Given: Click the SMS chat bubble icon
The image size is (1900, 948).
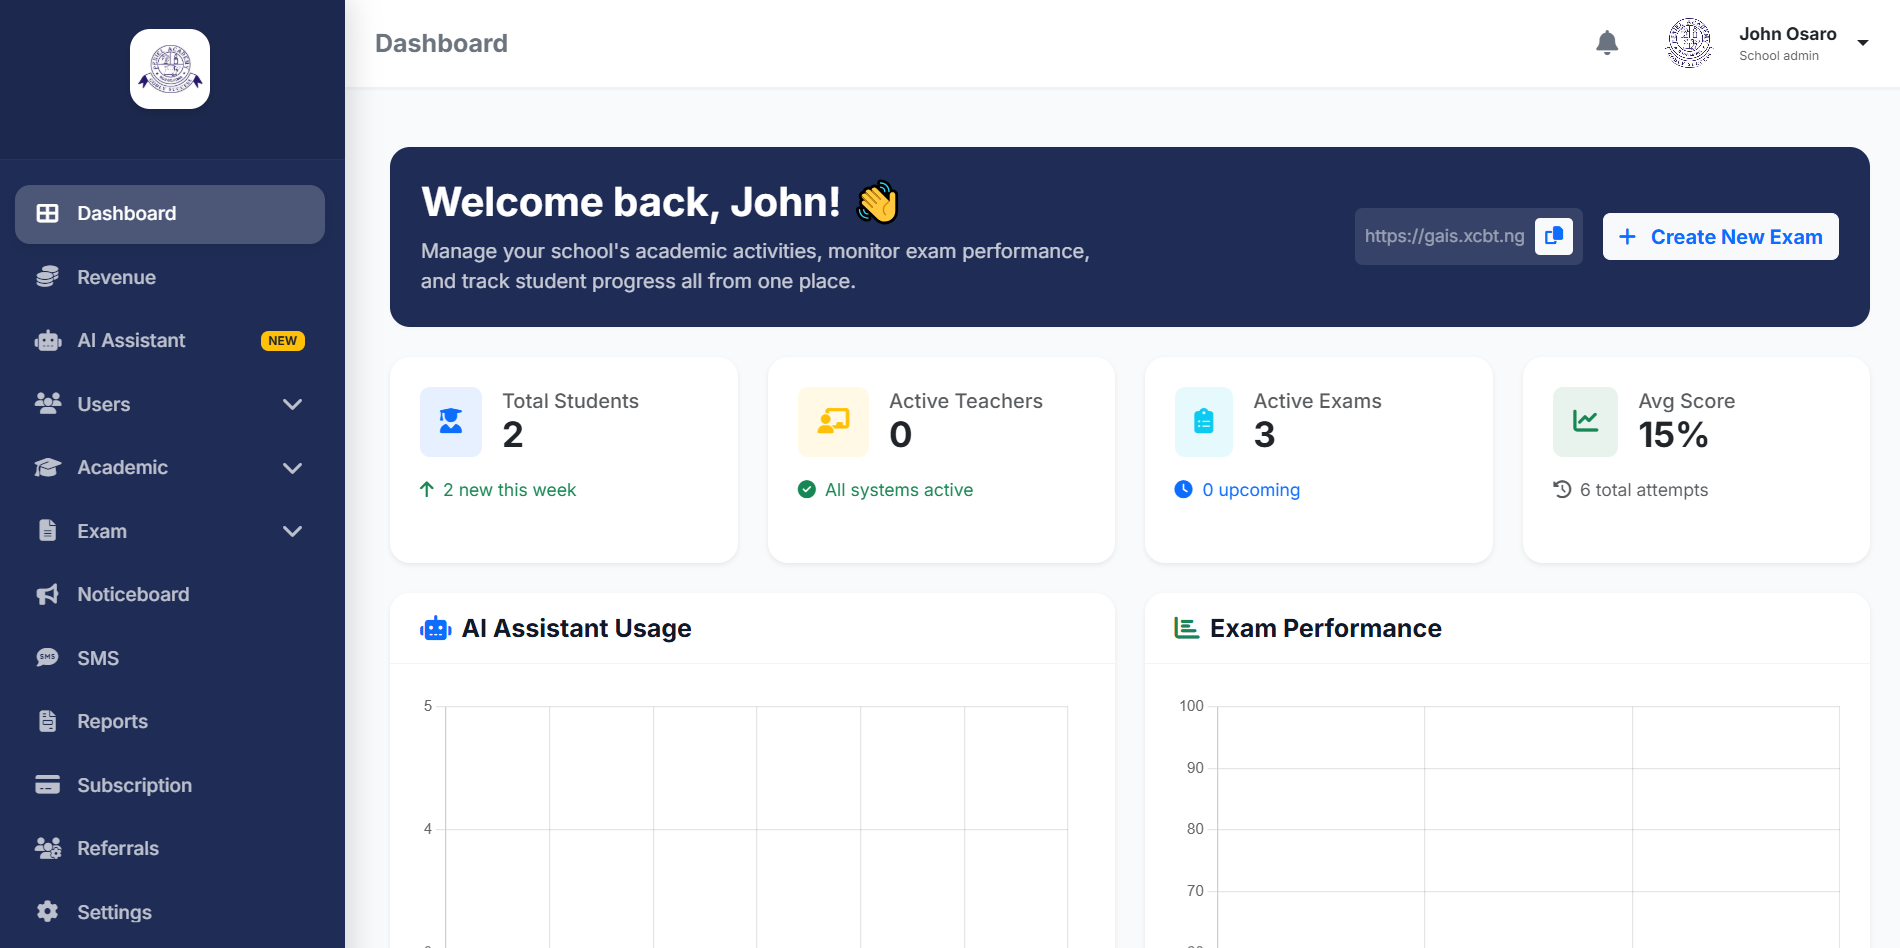Looking at the screenshot, I should [47, 657].
